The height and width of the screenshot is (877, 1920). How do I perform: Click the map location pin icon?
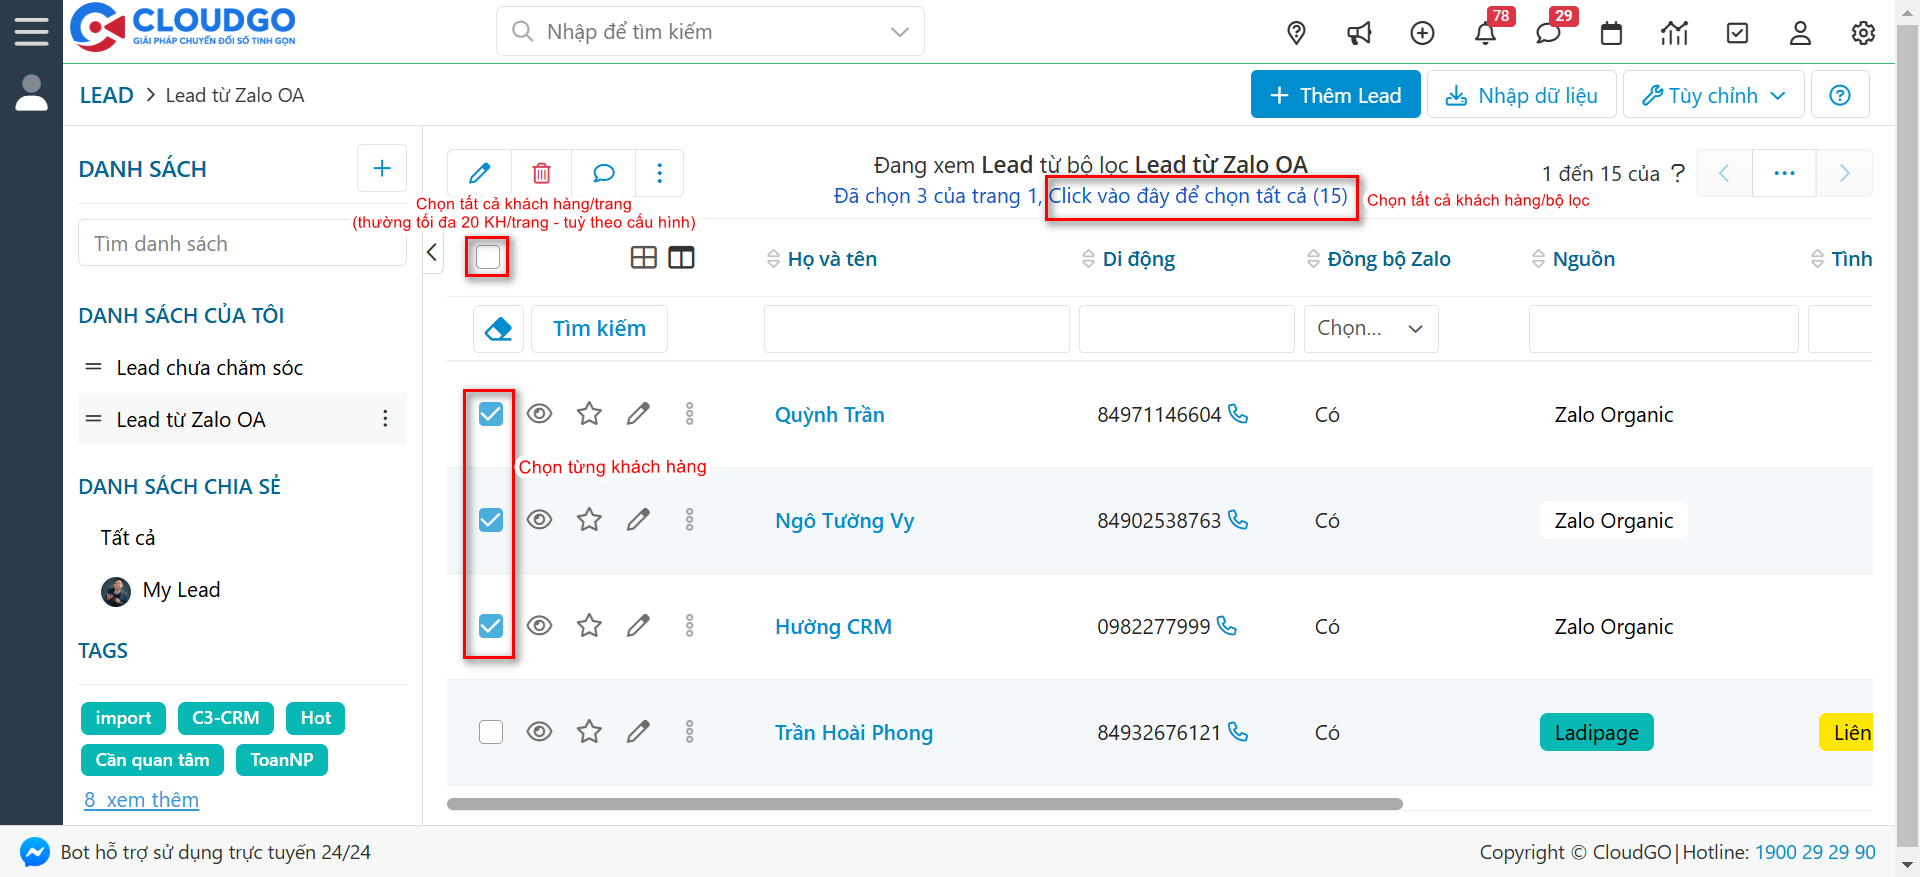(1296, 33)
